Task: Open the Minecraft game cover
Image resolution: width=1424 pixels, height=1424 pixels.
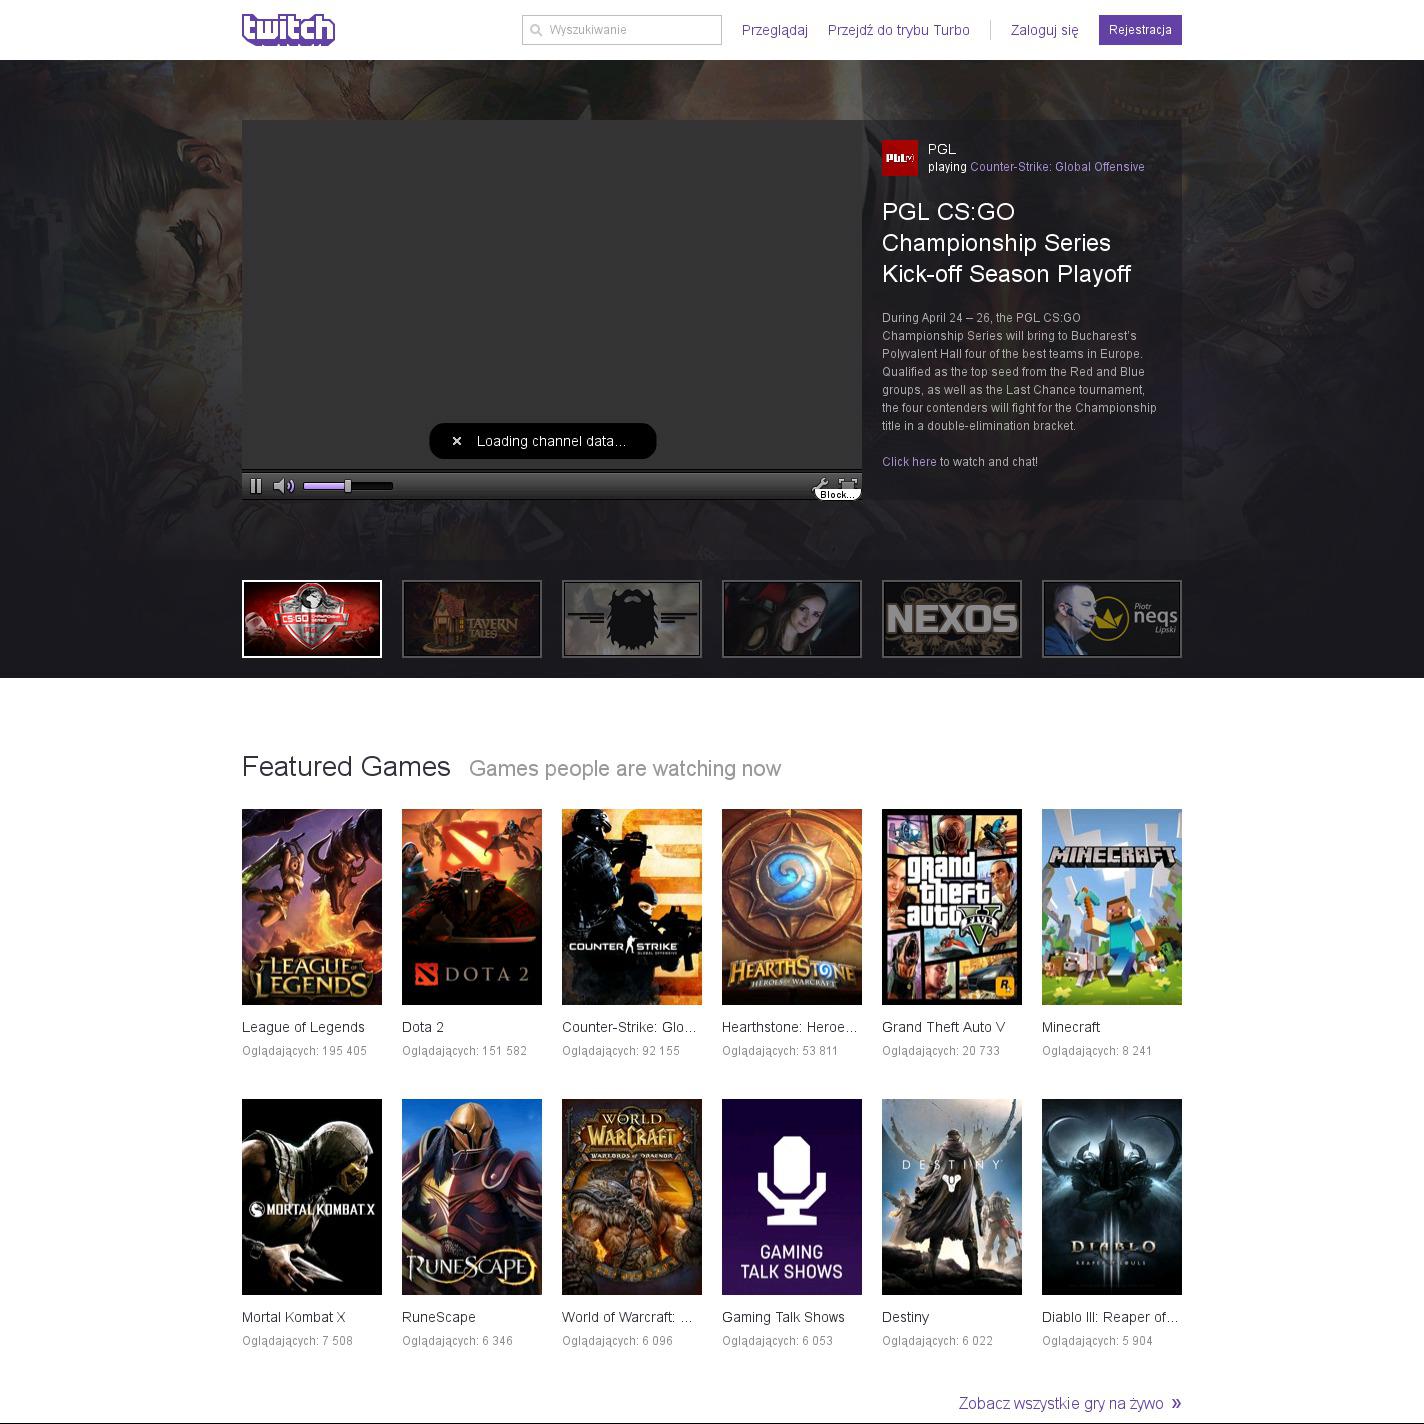Action: [x=1112, y=907]
